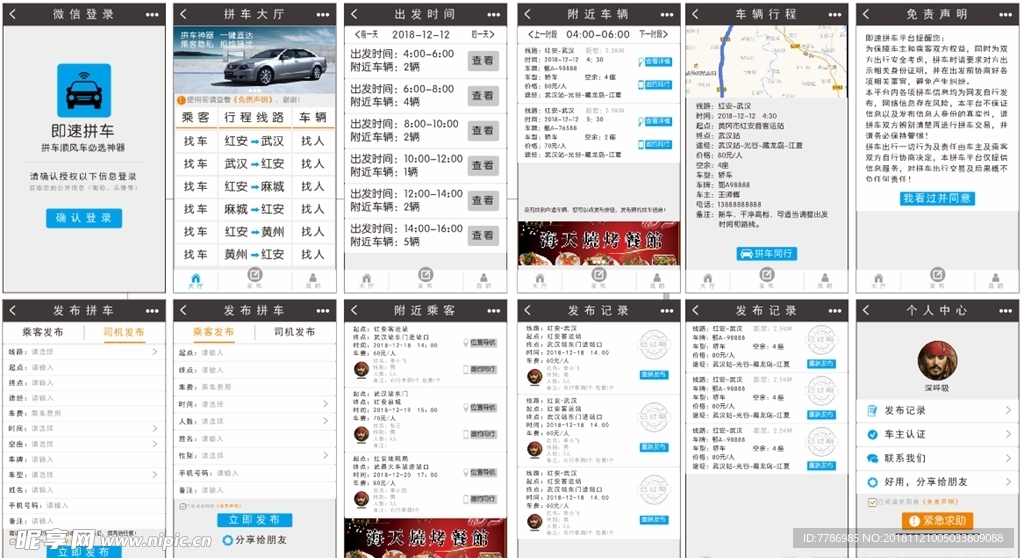Viewport: 1024px width, 558px height.
Task: Go back from the 车辆行程 screen
Action: (696, 14)
